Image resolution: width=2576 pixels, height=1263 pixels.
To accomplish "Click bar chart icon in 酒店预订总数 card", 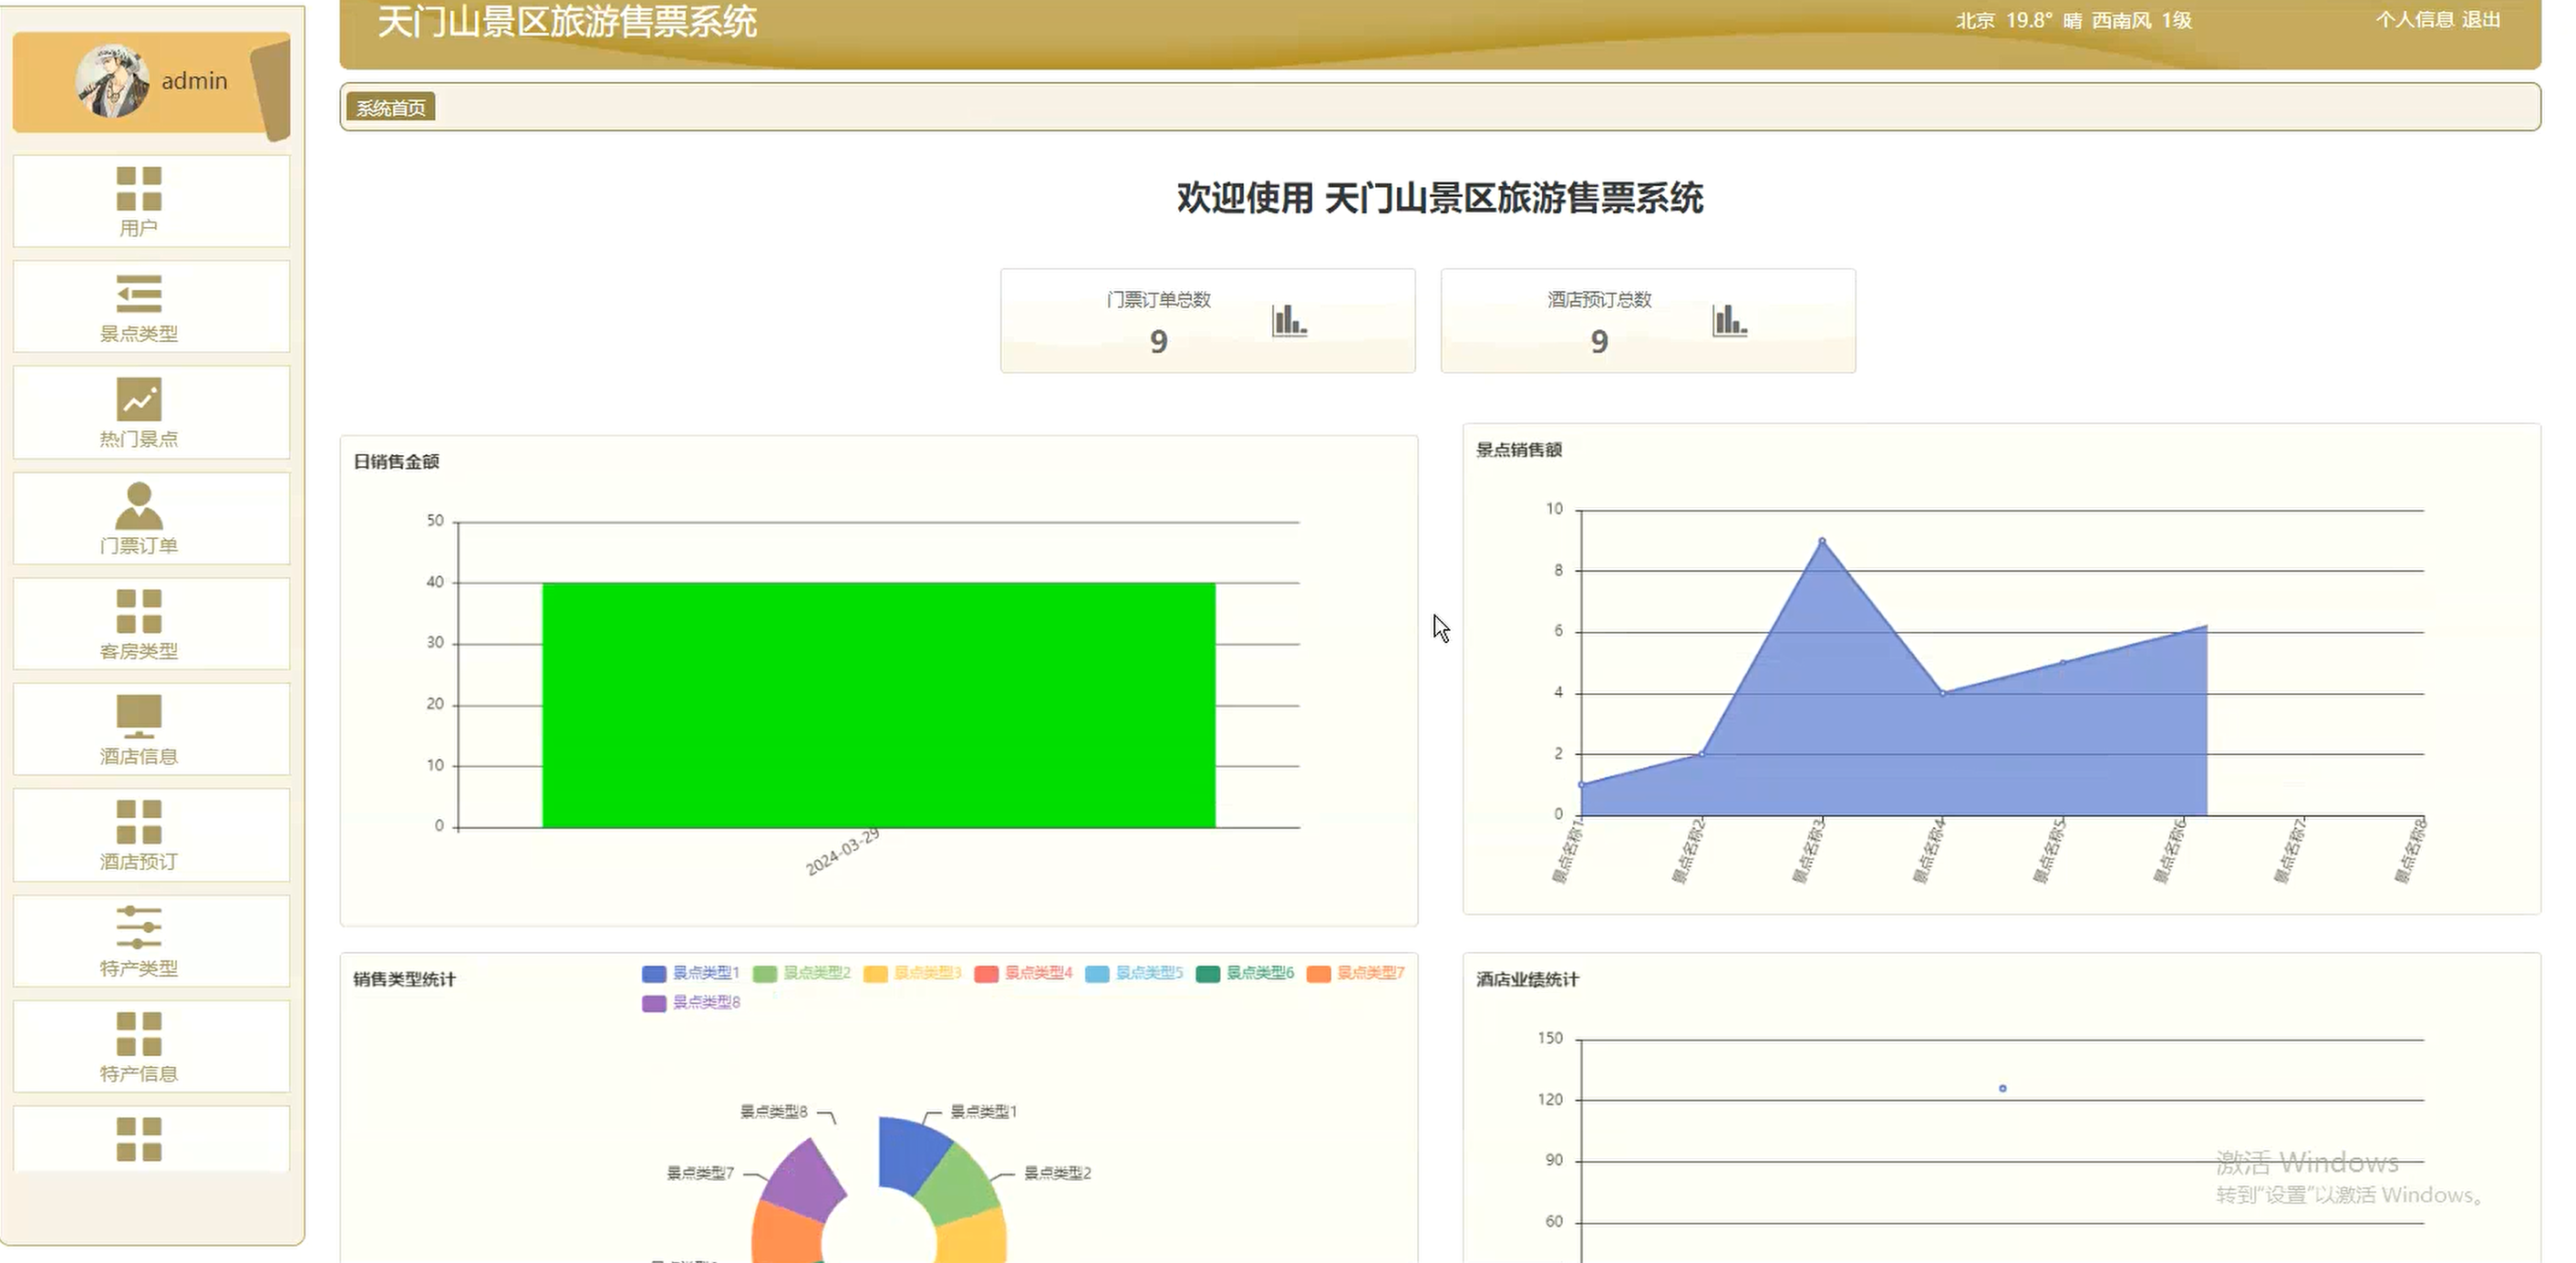I will (x=1729, y=321).
